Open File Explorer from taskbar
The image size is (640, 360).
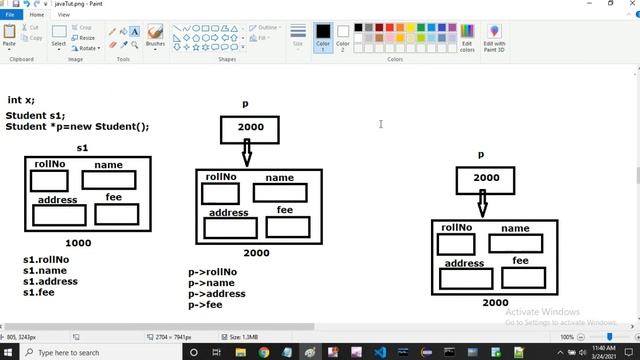coord(240,352)
